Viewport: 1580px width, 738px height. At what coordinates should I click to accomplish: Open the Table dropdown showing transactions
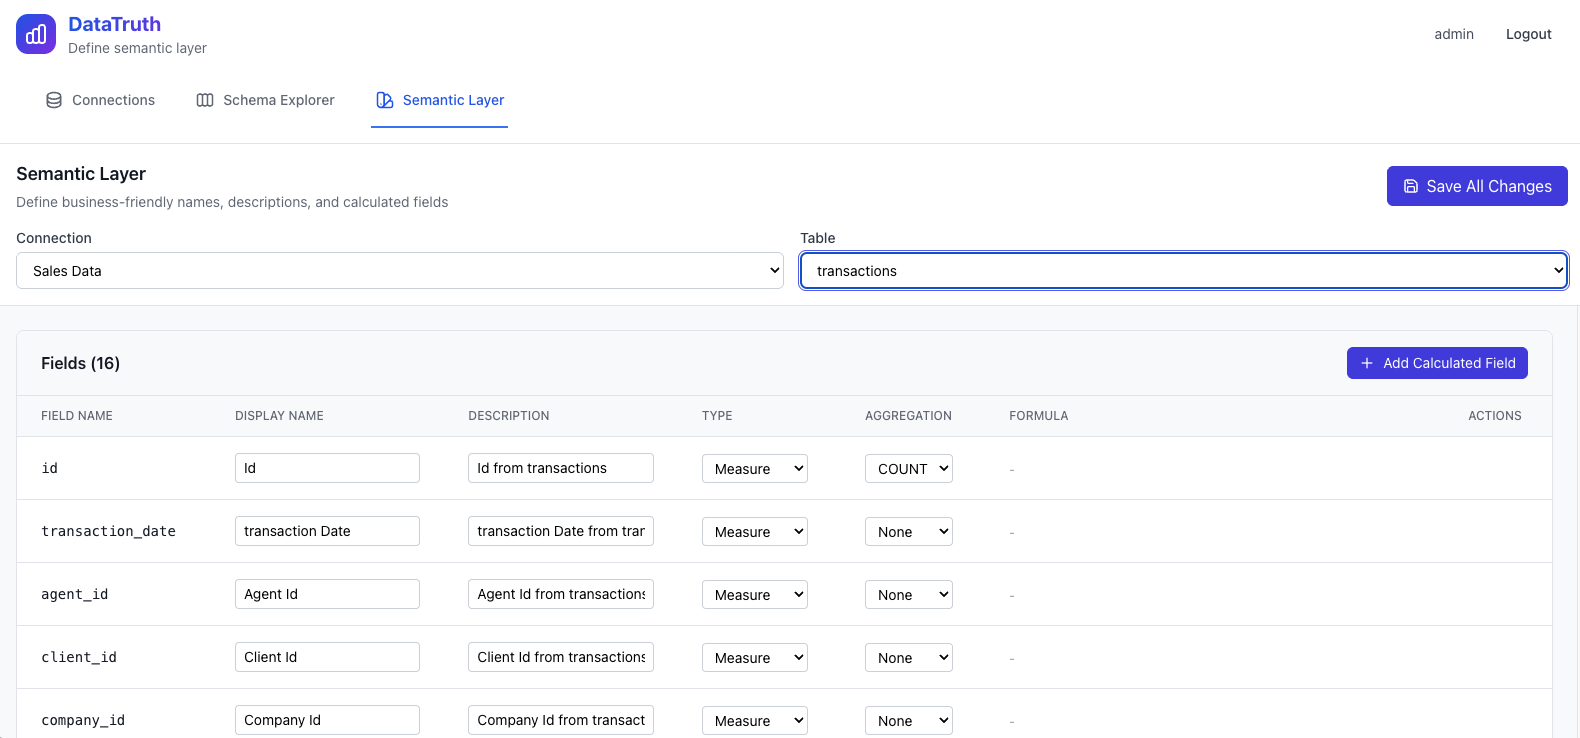(1183, 271)
